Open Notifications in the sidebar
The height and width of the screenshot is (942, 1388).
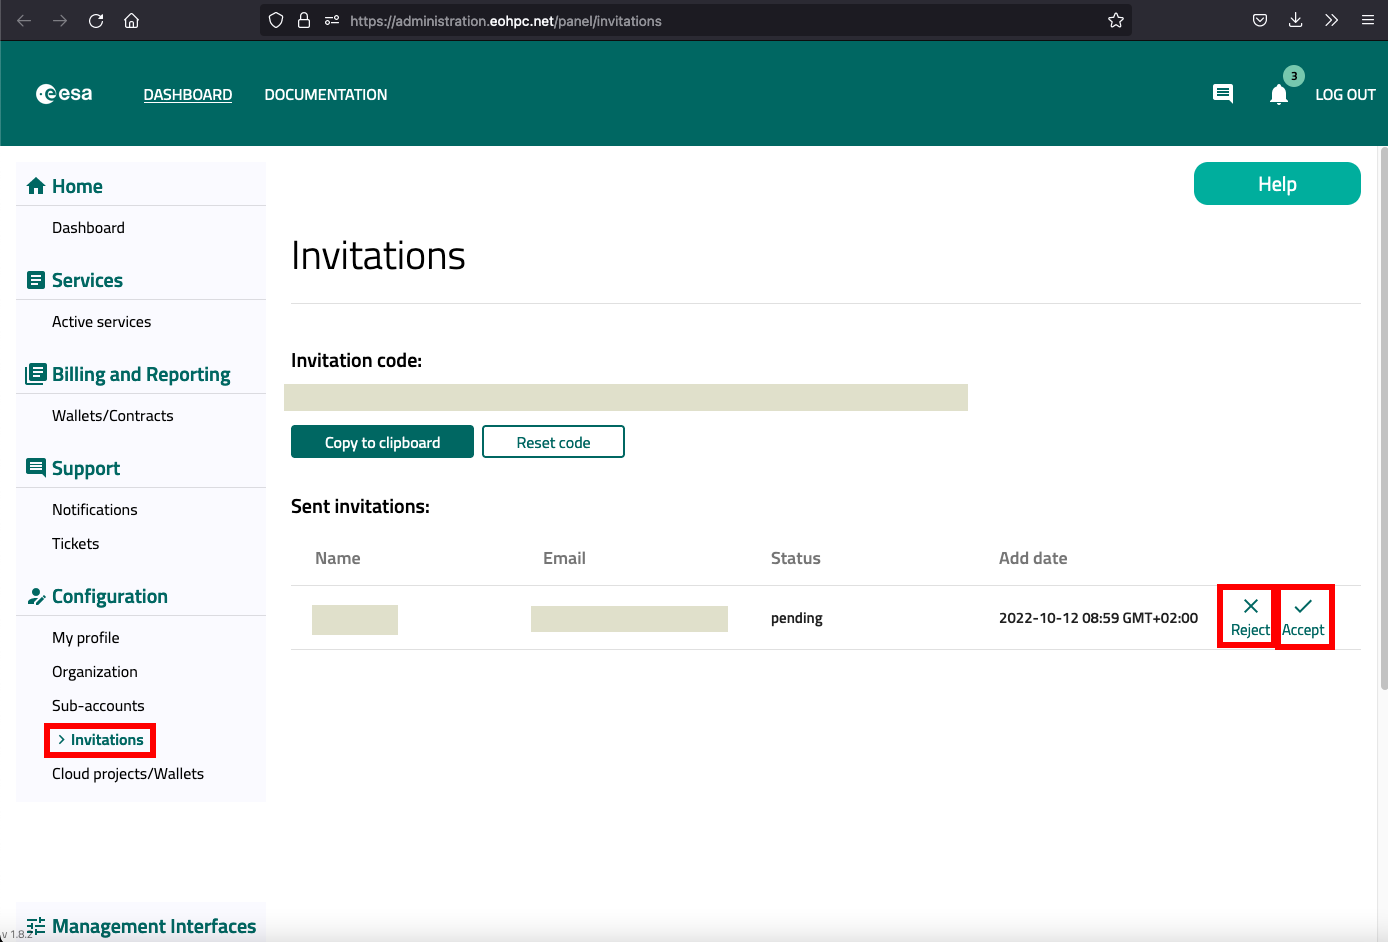point(94,510)
